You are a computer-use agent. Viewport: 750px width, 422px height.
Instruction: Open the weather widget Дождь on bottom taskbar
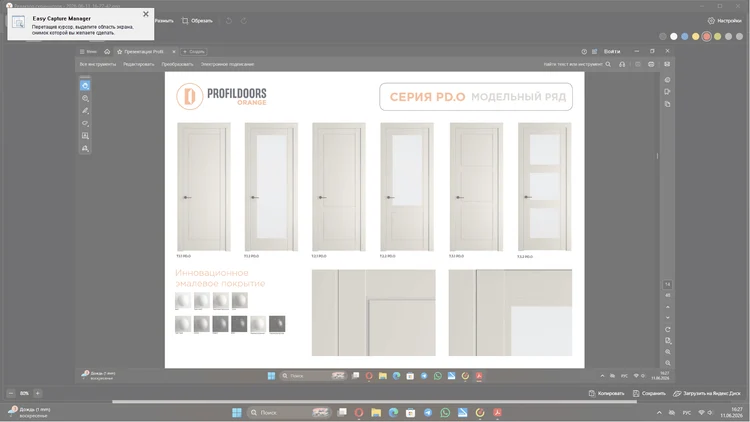click(30, 412)
